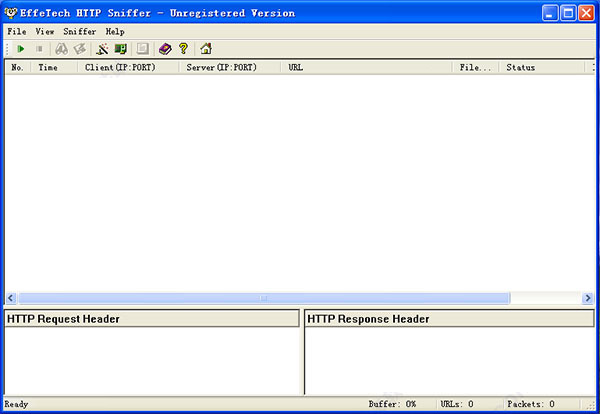Click the Ready status text
Screen dimensions: 600x414
[x=16, y=404]
